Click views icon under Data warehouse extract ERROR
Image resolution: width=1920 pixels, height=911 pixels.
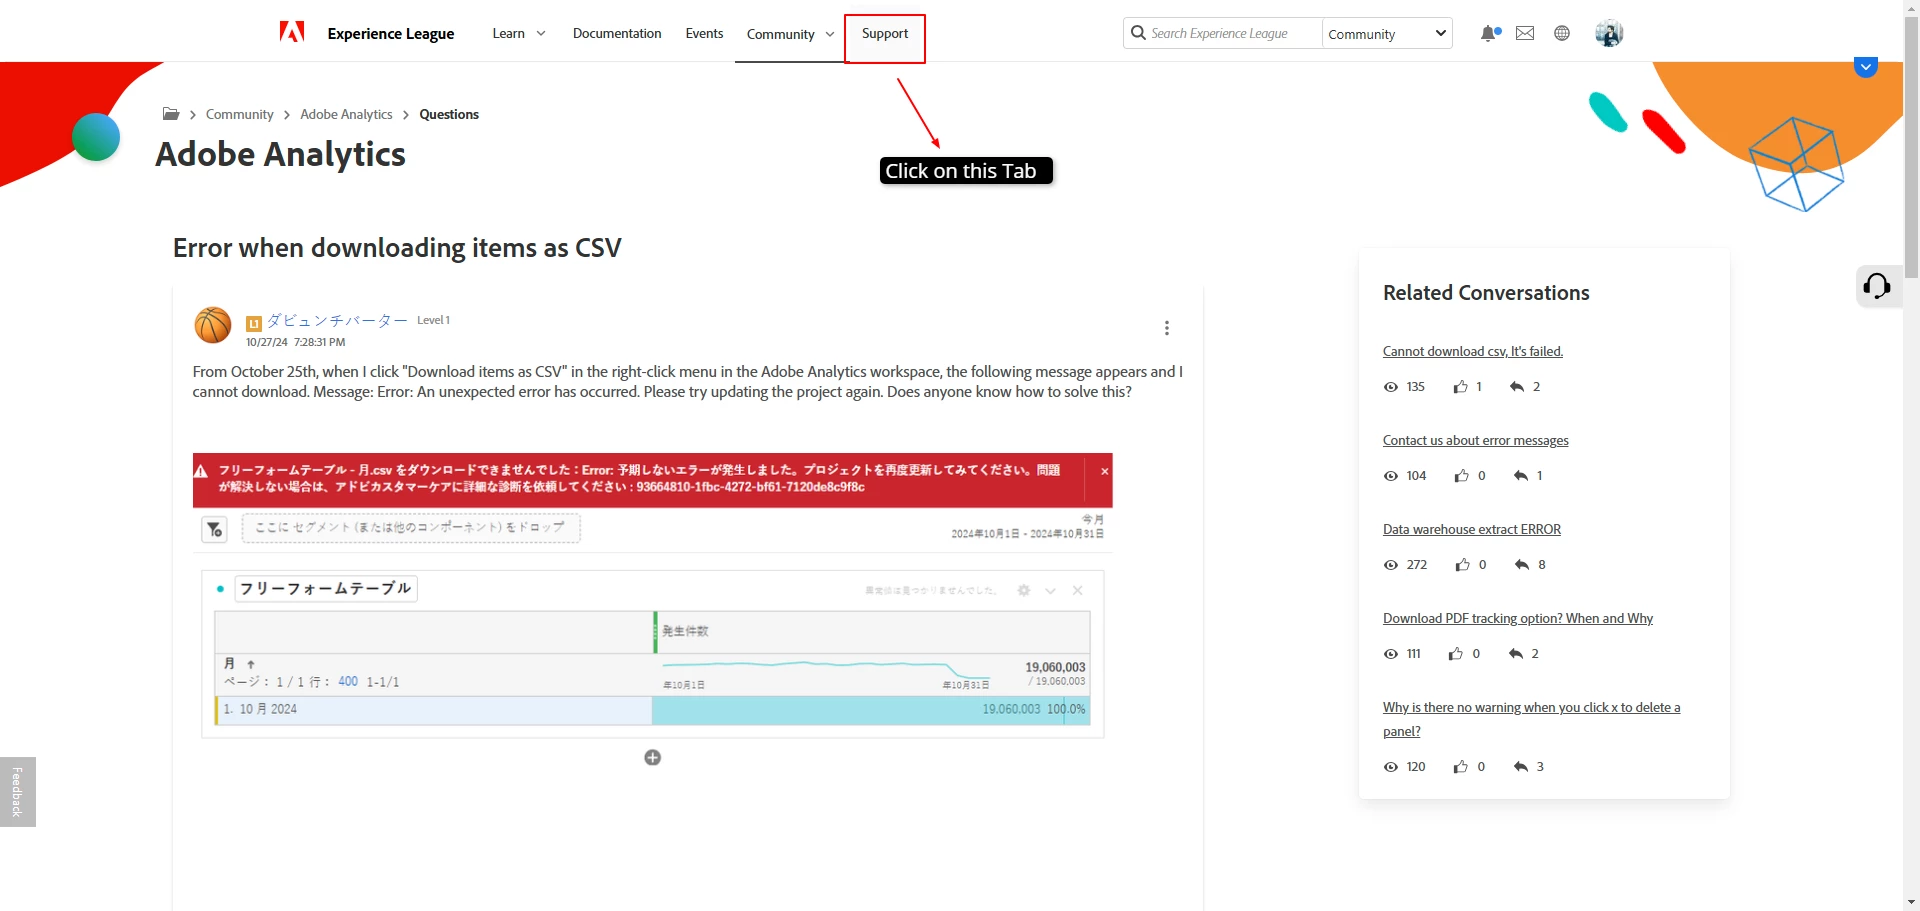pos(1391,565)
